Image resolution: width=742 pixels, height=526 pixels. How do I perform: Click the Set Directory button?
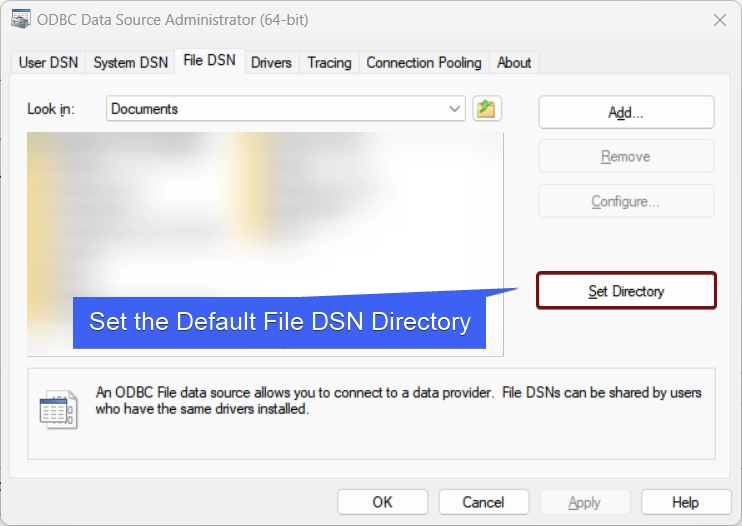pos(626,291)
